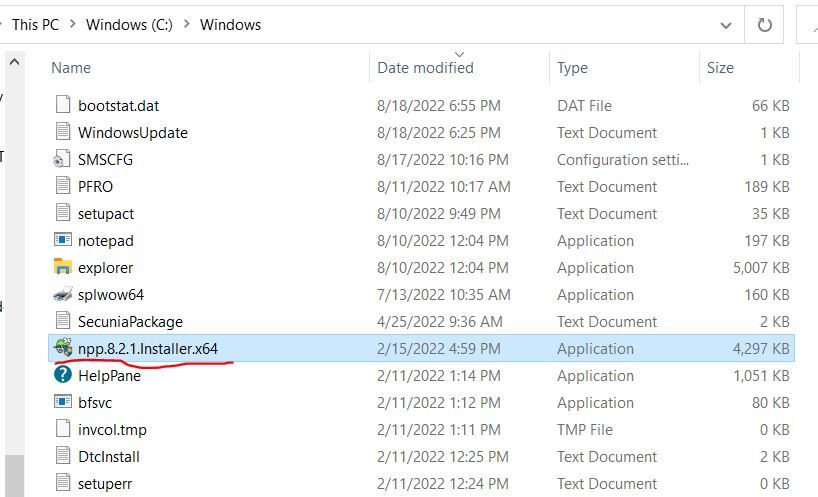Click the DtcInstall document icon
Image resolution: width=818 pixels, height=497 pixels.
click(63, 456)
